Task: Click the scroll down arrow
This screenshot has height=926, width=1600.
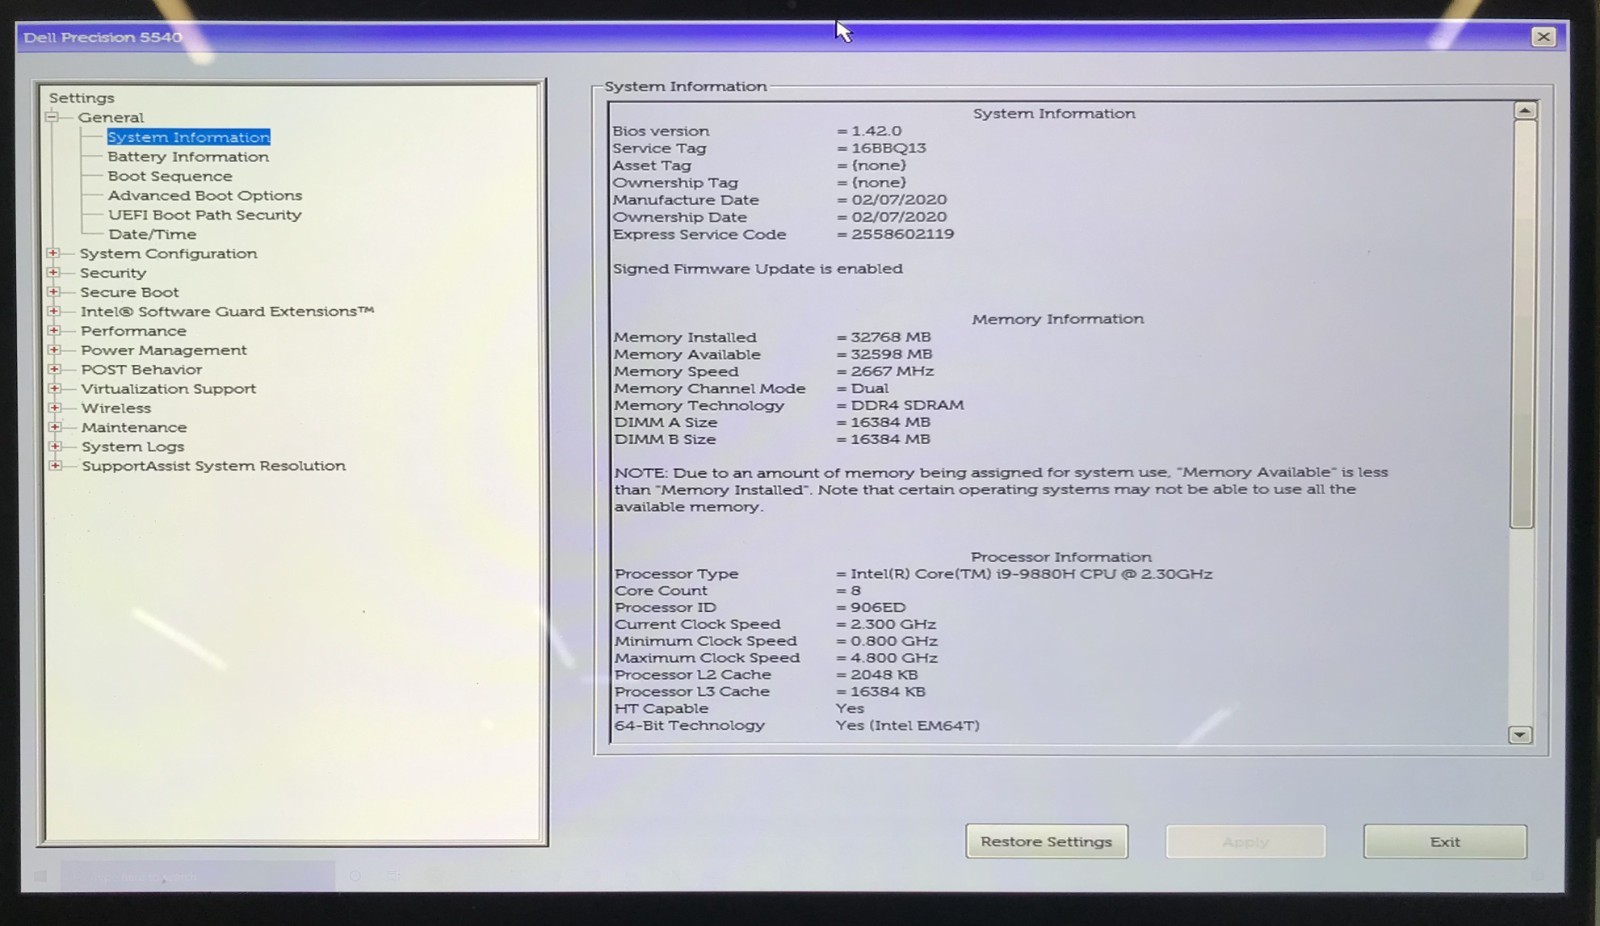Action: pyautogui.click(x=1520, y=735)
